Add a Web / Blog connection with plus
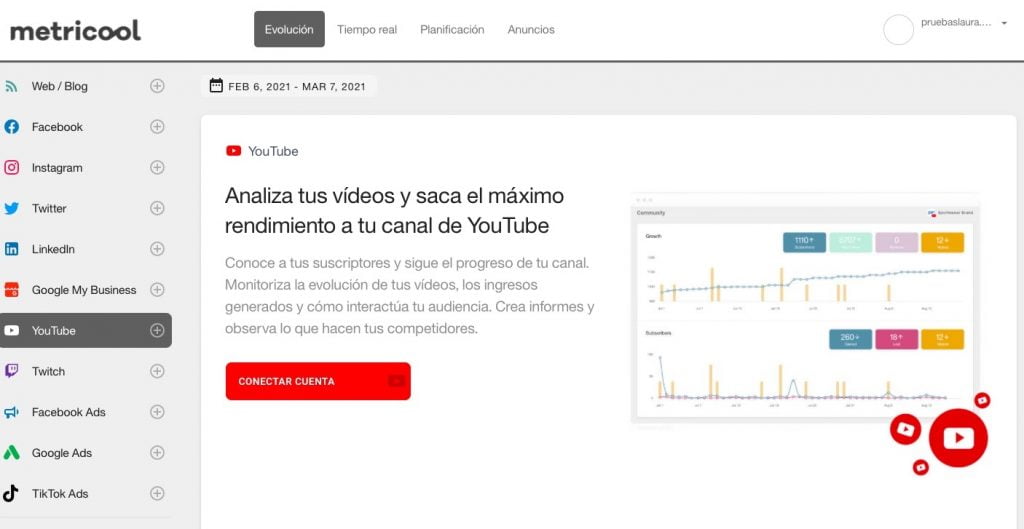The width and height of the screenshot is (1024, 529). click(157, 86)
